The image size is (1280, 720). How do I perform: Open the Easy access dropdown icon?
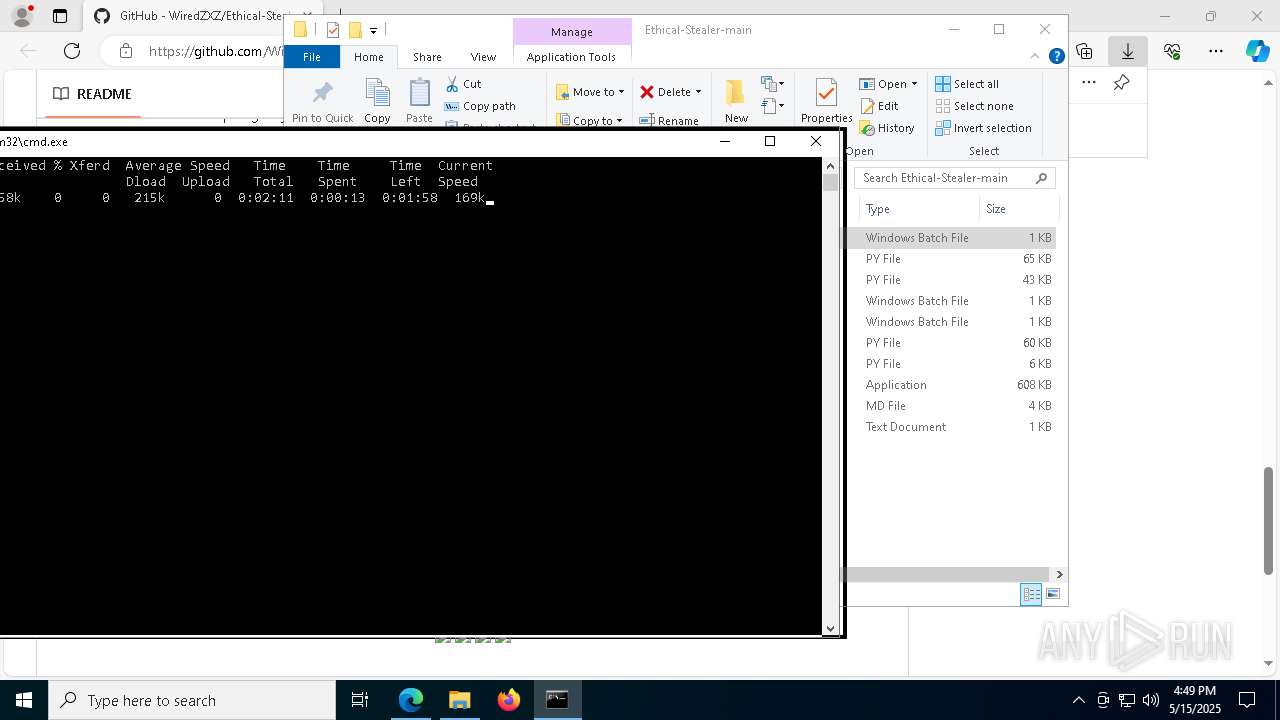tap(771, 106)
